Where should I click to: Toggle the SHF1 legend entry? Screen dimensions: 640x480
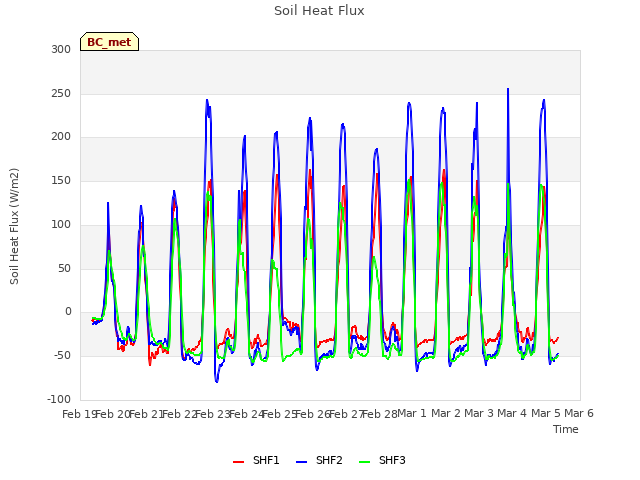[256, 460]
